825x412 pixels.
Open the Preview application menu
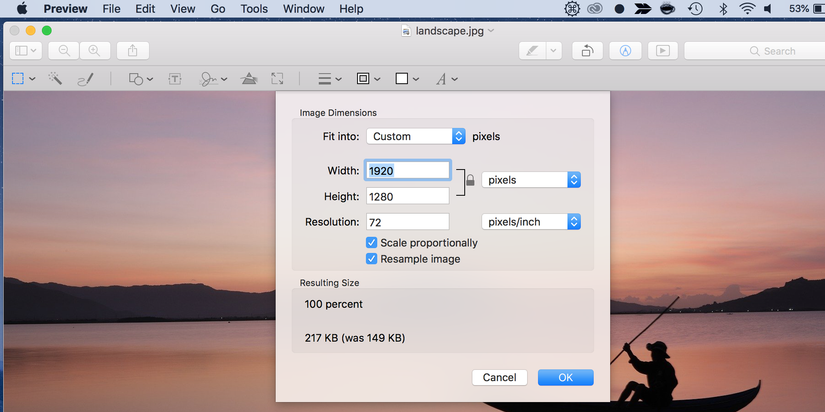[64, 9]
